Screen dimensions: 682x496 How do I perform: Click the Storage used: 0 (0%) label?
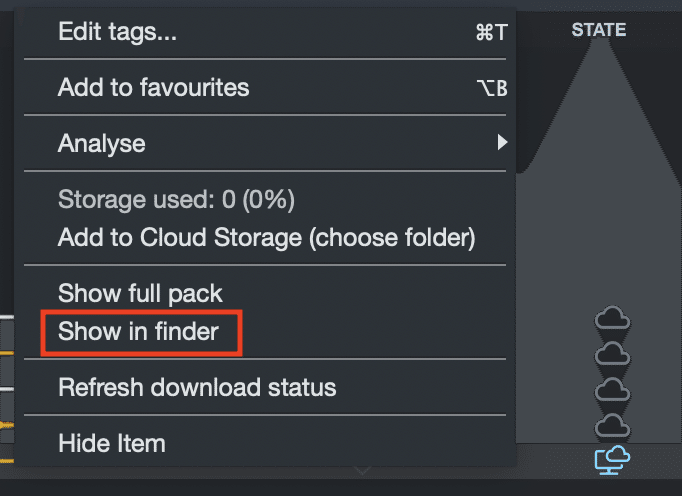176,199
